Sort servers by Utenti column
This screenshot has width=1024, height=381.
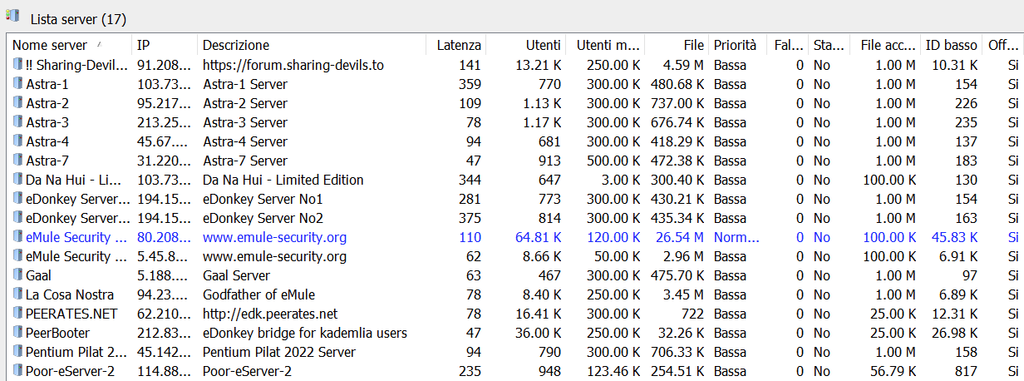[x=526, y=45]
